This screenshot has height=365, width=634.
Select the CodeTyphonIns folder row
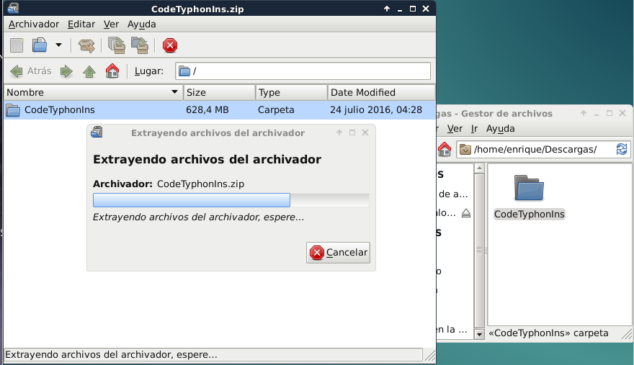pos(220,110)
